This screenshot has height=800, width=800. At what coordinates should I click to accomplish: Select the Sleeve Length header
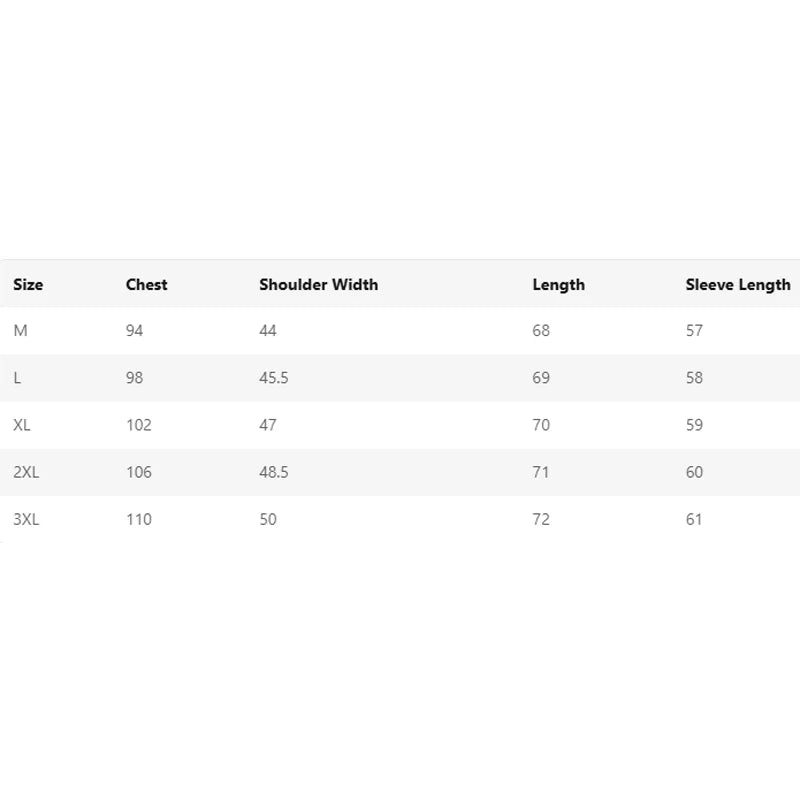[738, 285]
